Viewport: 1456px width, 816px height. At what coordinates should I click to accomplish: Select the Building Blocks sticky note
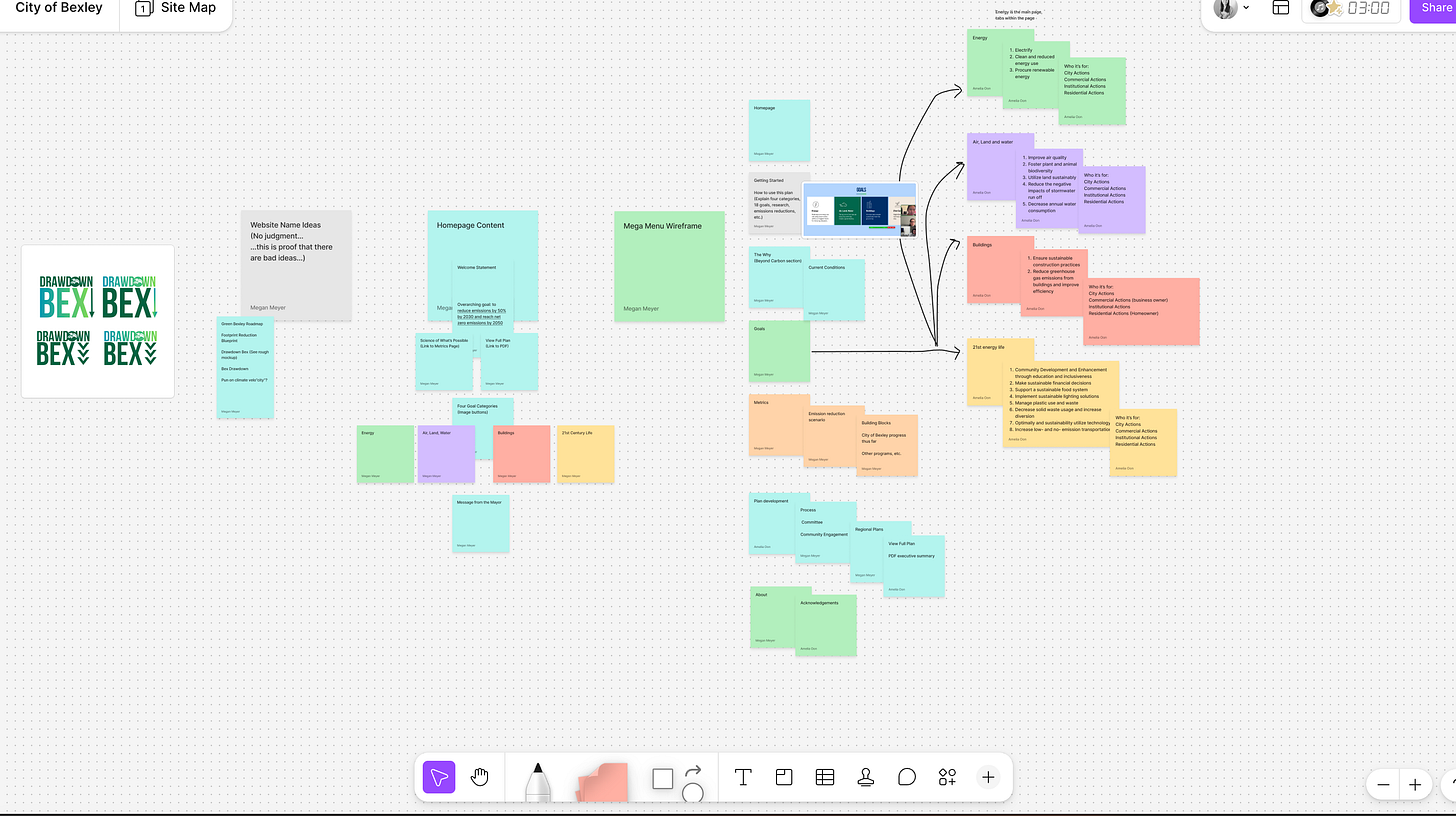coord(887,445)
